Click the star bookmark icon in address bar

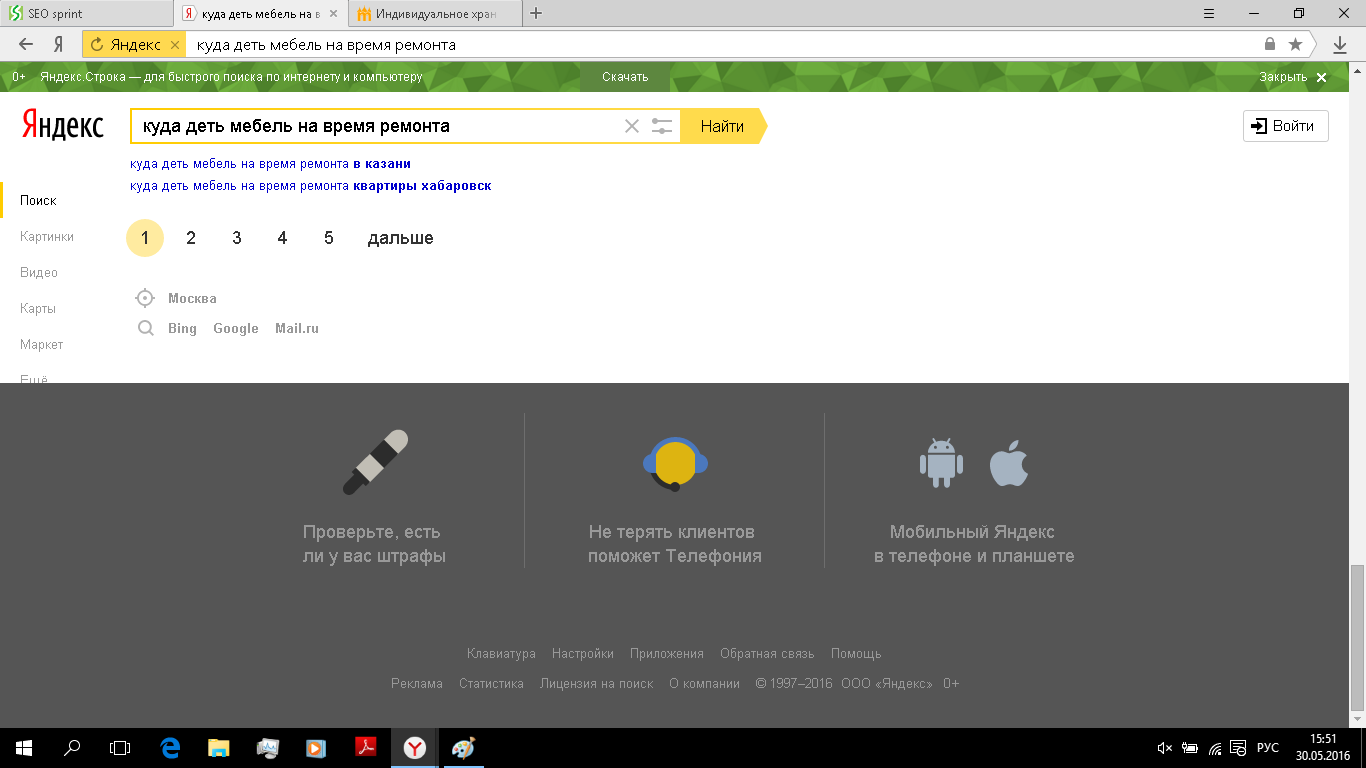tap(1296, 45)
